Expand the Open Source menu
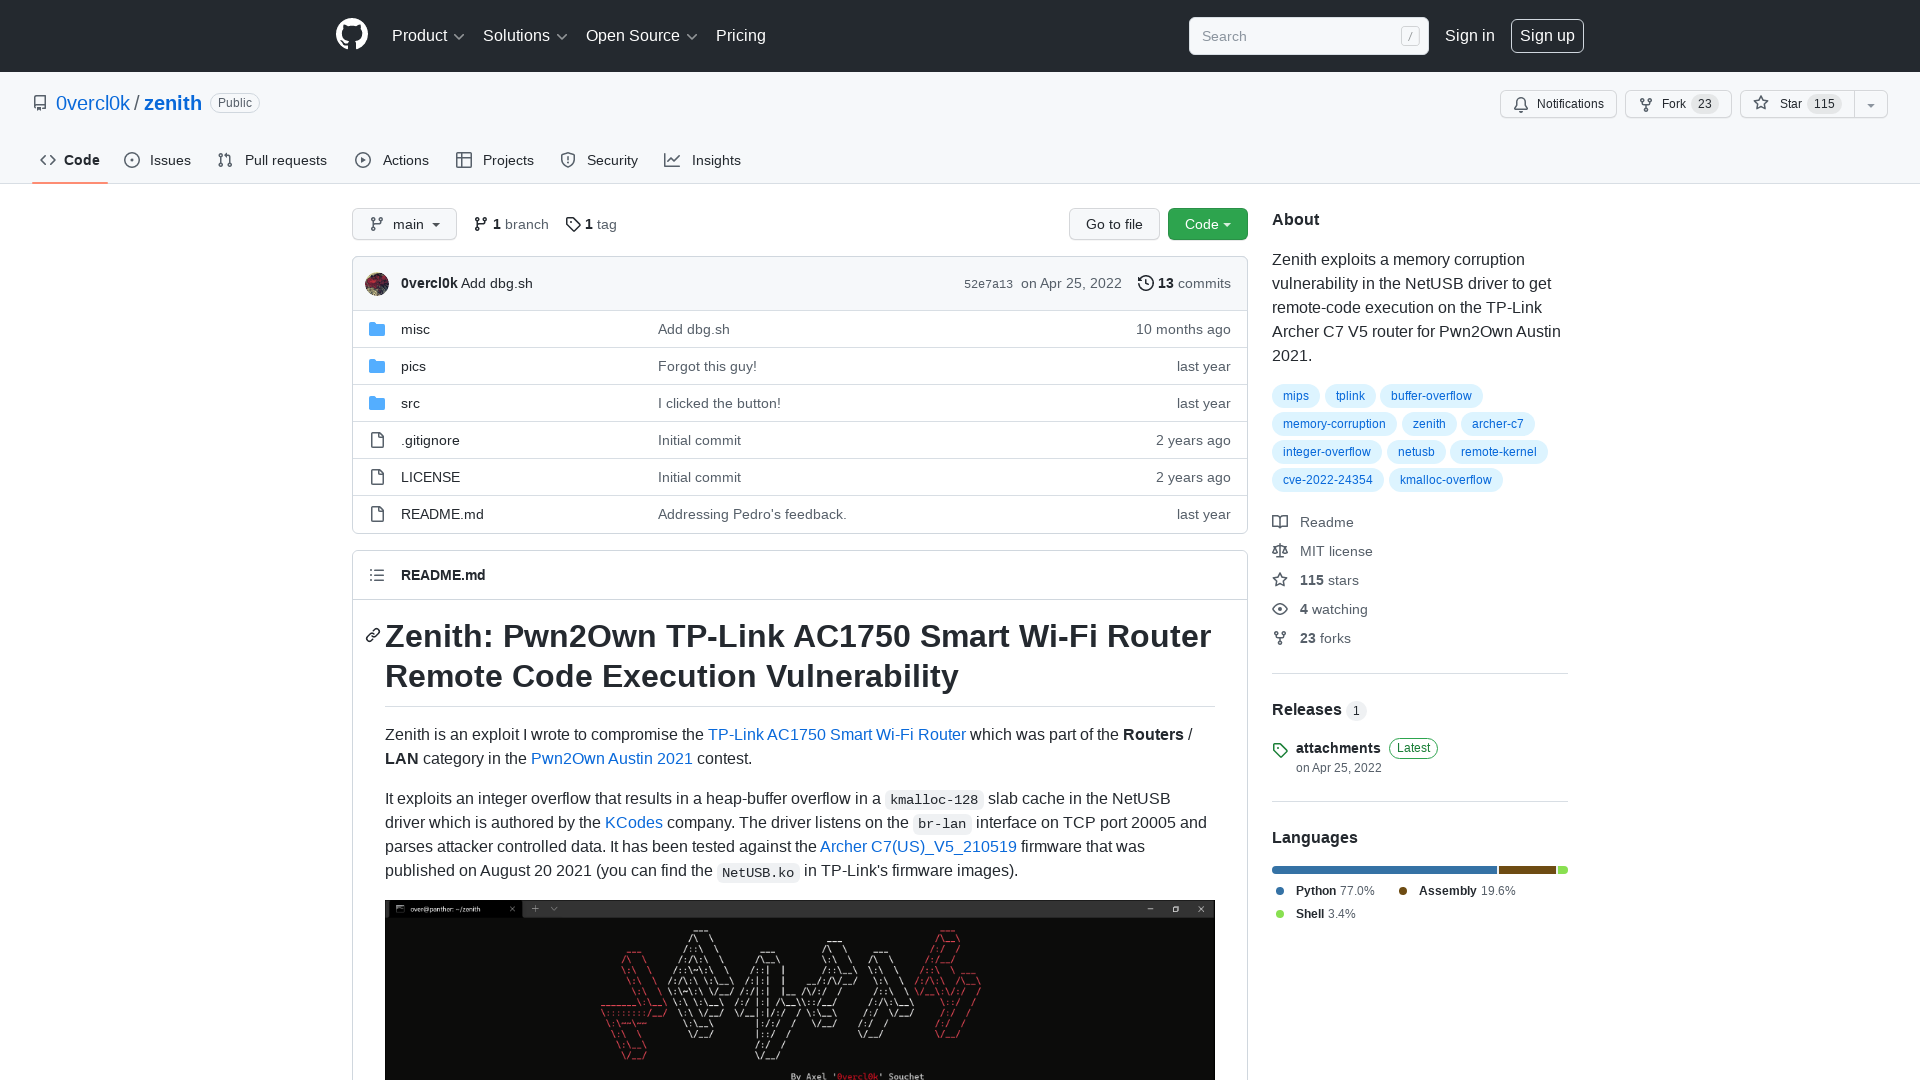This screenshot has height=1080, width=1920. click(641, 36)
